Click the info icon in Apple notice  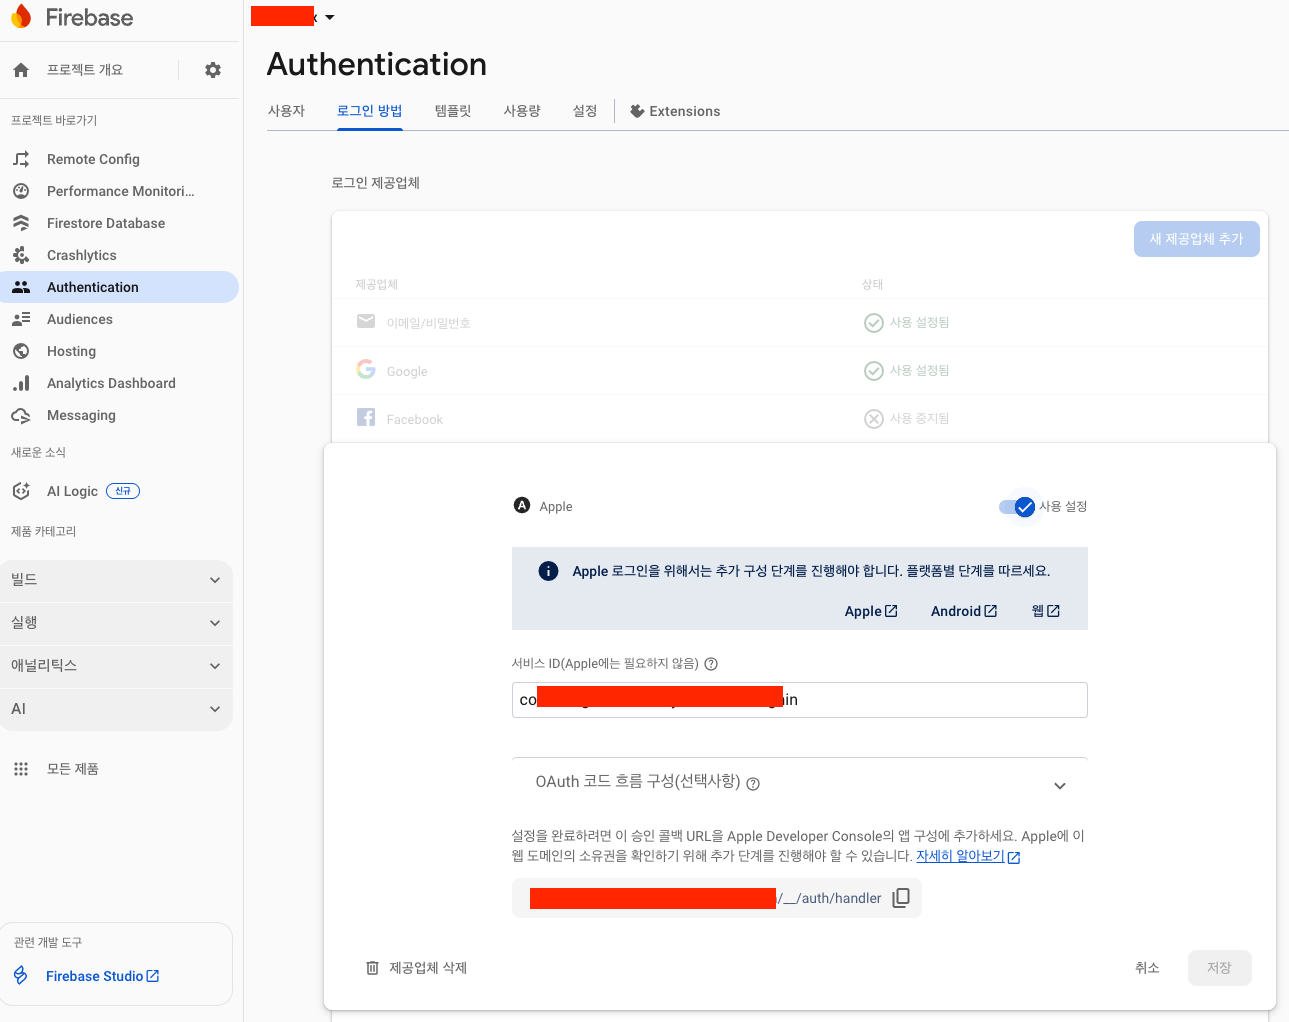pos(548,571)
